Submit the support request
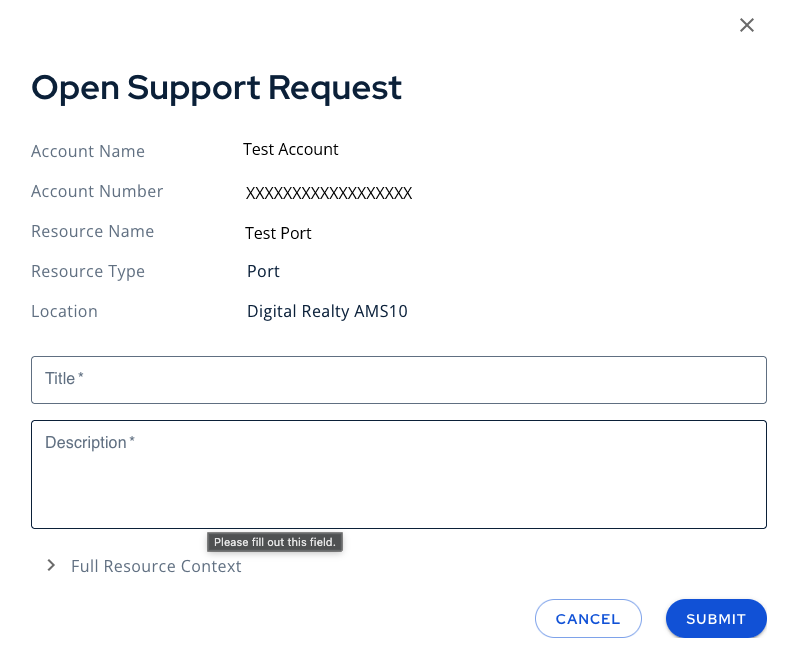This screenshot has width=786, height=646. click(x=716, y=618)
